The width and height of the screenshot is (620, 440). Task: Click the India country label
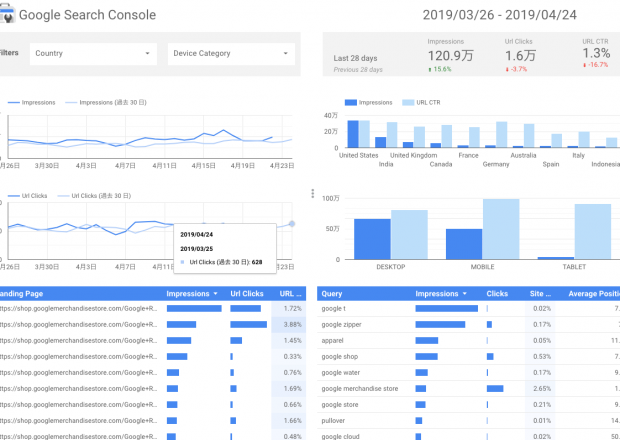[x=386, y=164]
